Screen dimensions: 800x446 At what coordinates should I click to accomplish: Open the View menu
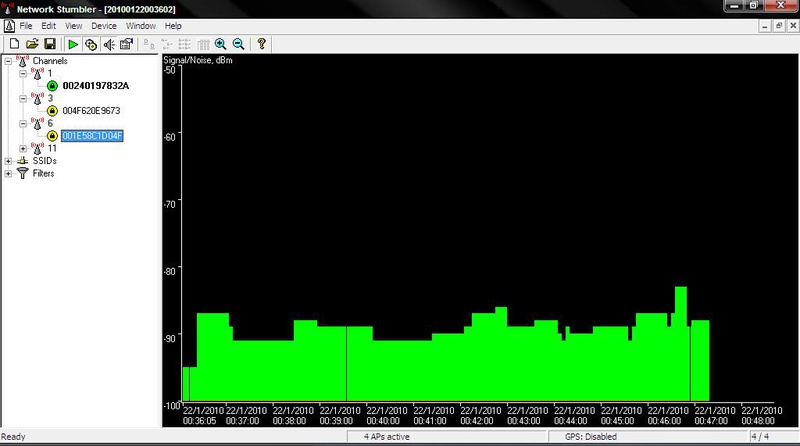pyautogui.click(x=73, y=26)
